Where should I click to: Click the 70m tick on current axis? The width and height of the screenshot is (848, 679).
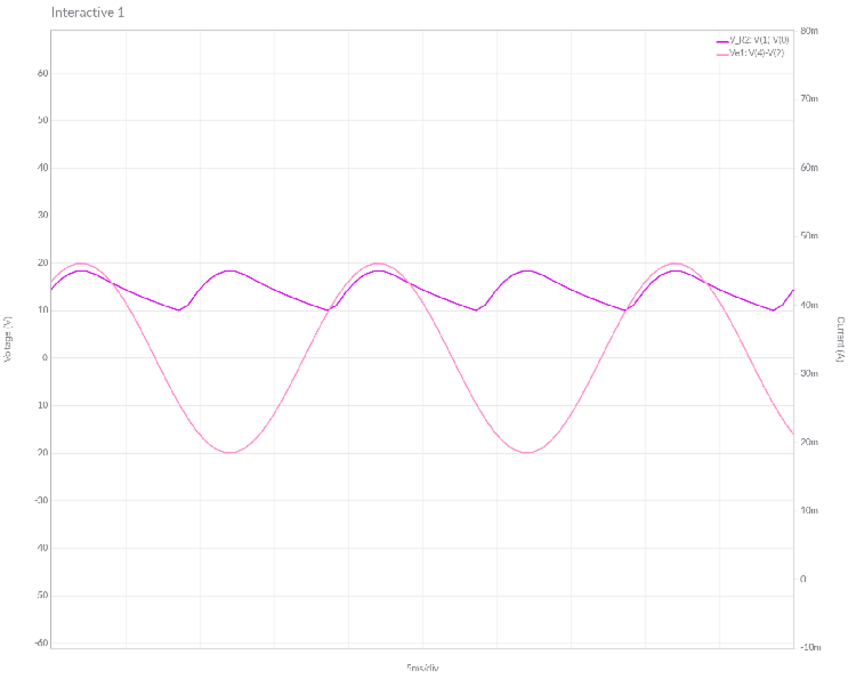[x=809, y=98]
